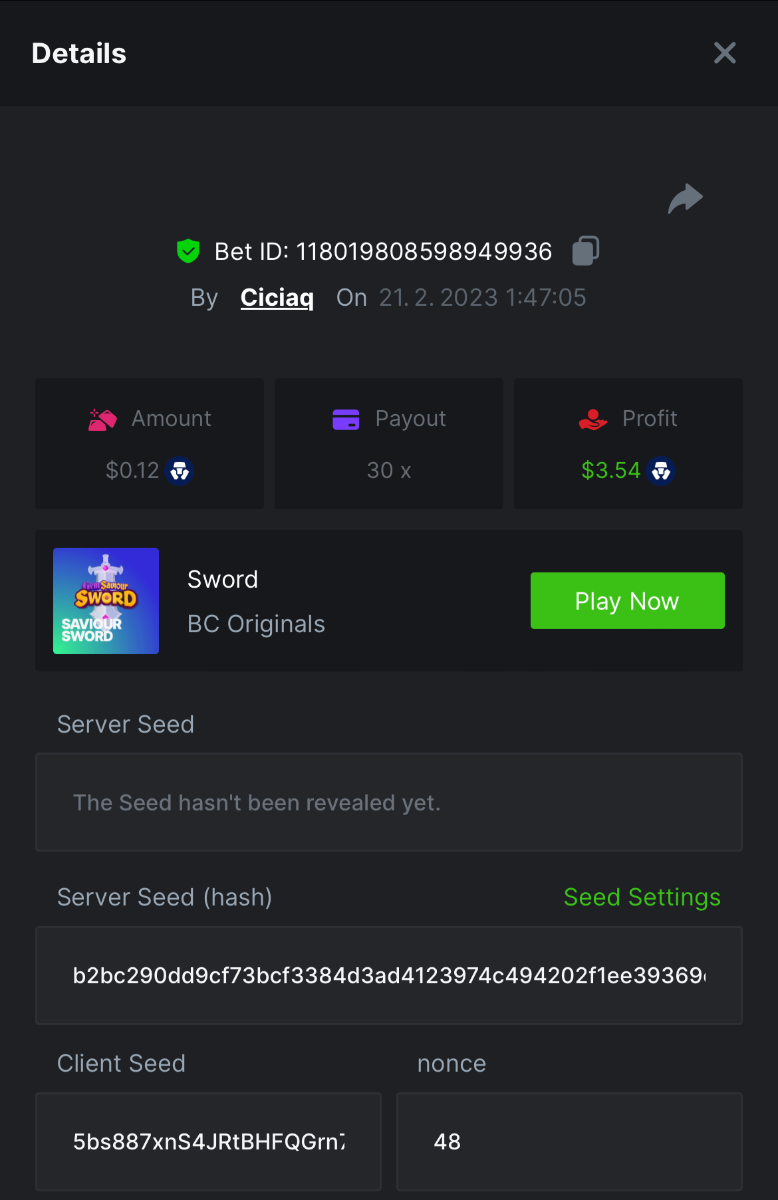This screenshot has width=778, height=1200.
Task: Click the Amount money bag icon
Action: (x=103, y=419)
